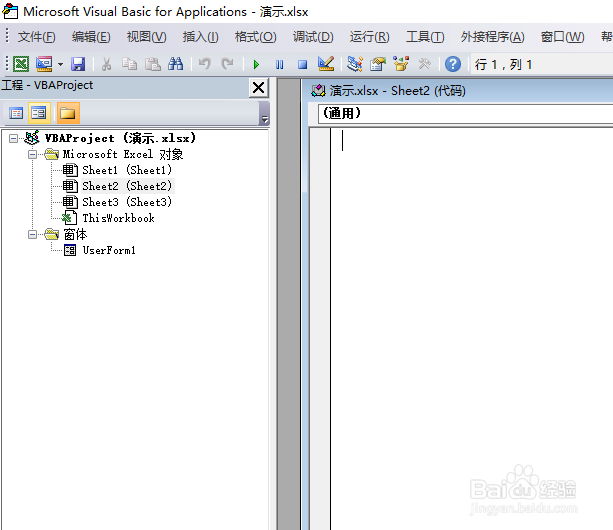Click the 行 1, 列 1 position indicator
This screenshot has height=530, width=613.
504,64
